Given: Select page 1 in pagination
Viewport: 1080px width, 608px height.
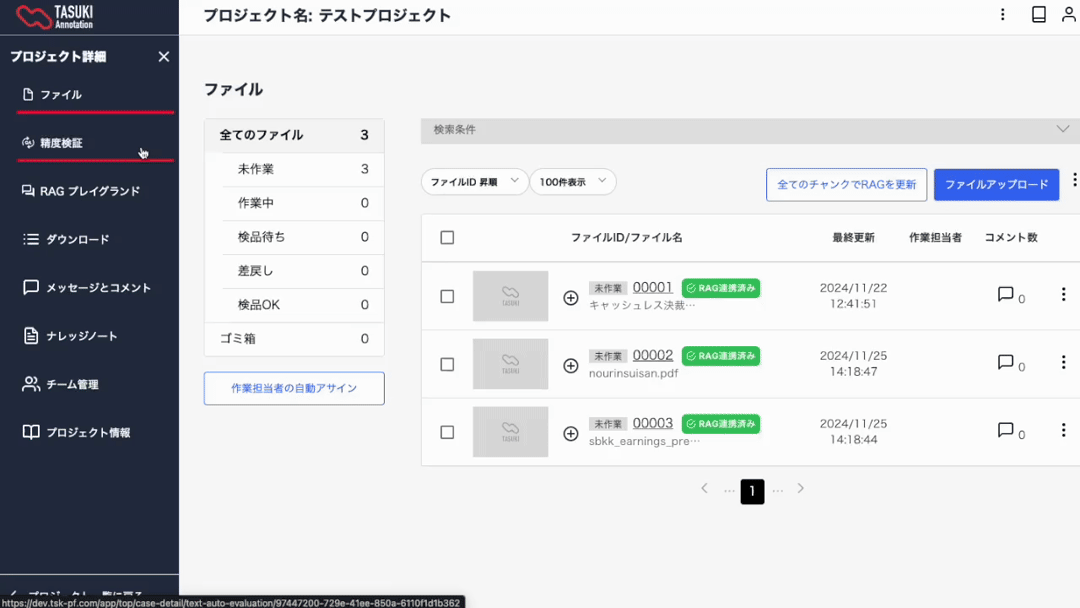Looking at the screenshot, I should (x=752, y=492).
